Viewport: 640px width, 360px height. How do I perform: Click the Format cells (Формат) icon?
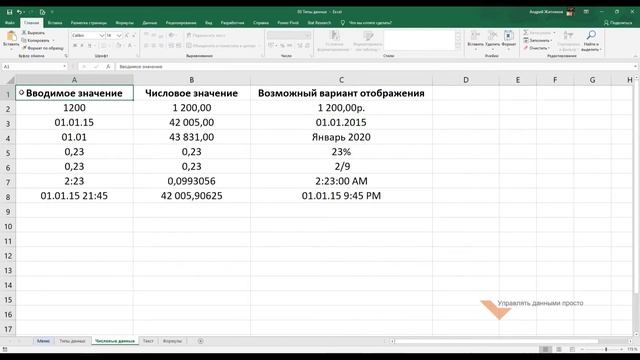click(x=509, y=36)
